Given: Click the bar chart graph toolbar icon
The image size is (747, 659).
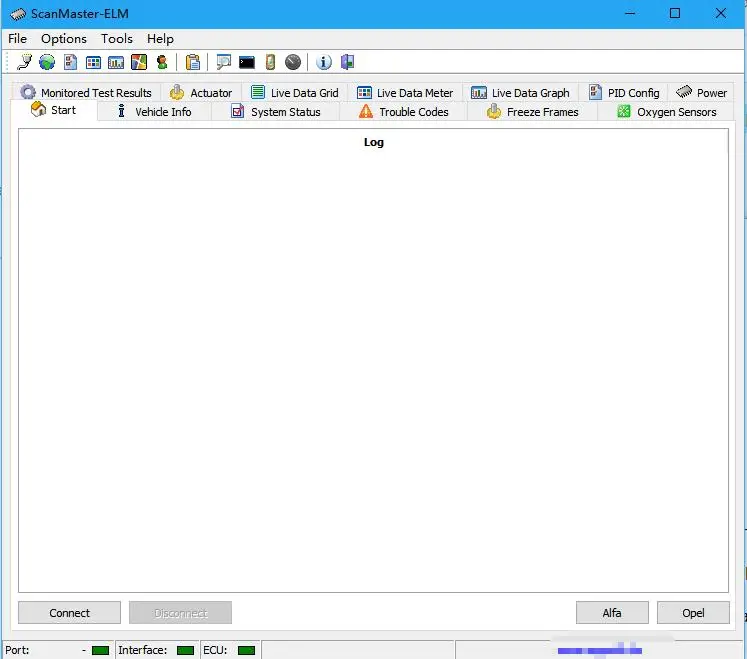Looking at the screenshot, I should click(116, 62).
